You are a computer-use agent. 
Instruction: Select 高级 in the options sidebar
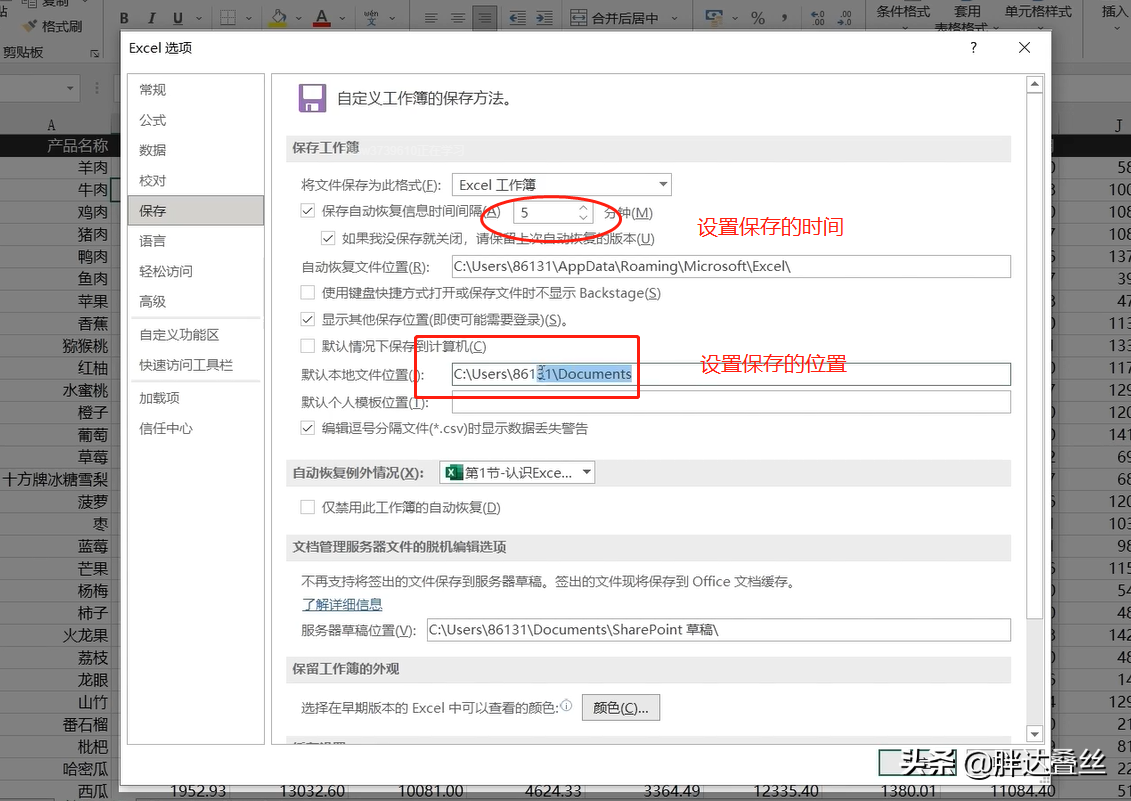point(195,302)
